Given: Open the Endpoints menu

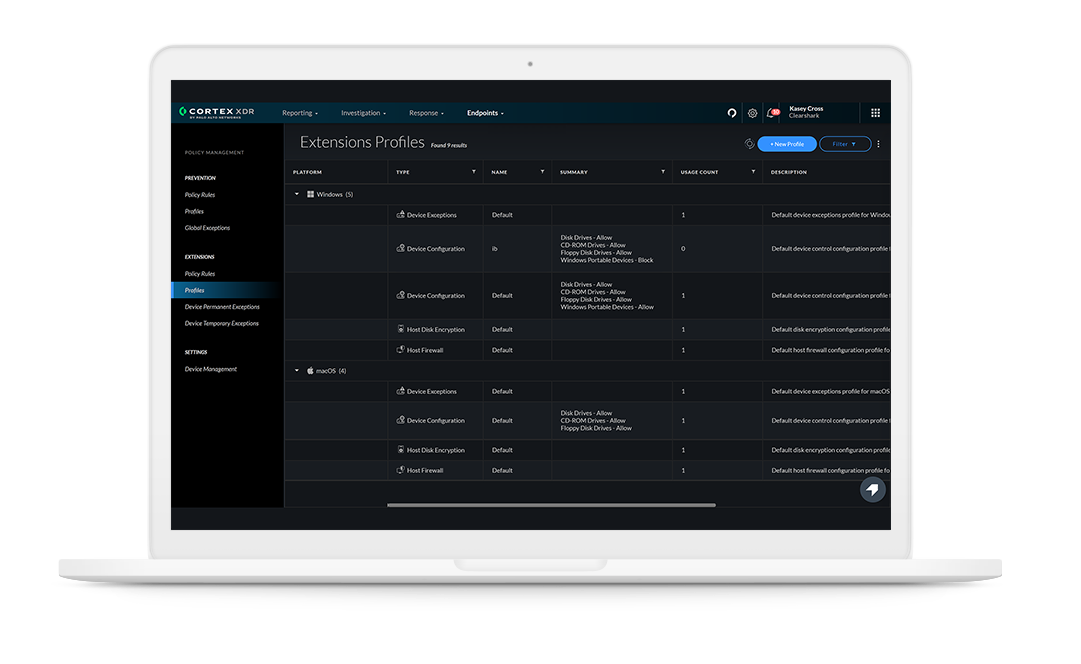Looking at the screenshot, I should (483, 113).
